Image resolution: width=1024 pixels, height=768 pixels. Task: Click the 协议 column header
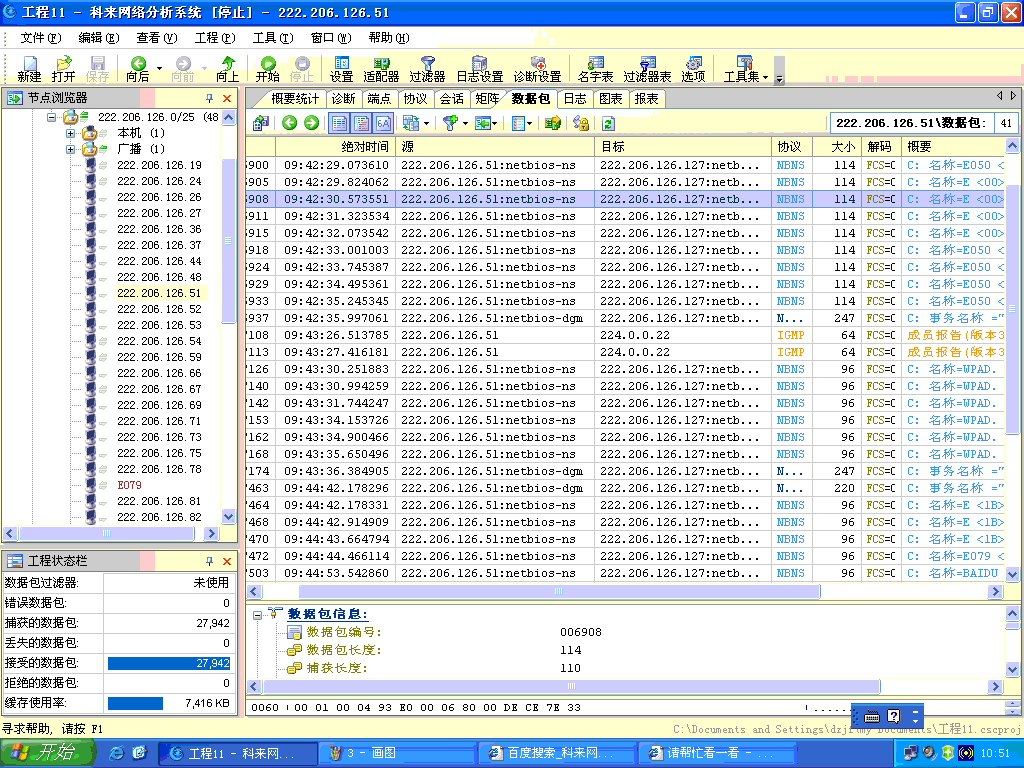[789, 147]
